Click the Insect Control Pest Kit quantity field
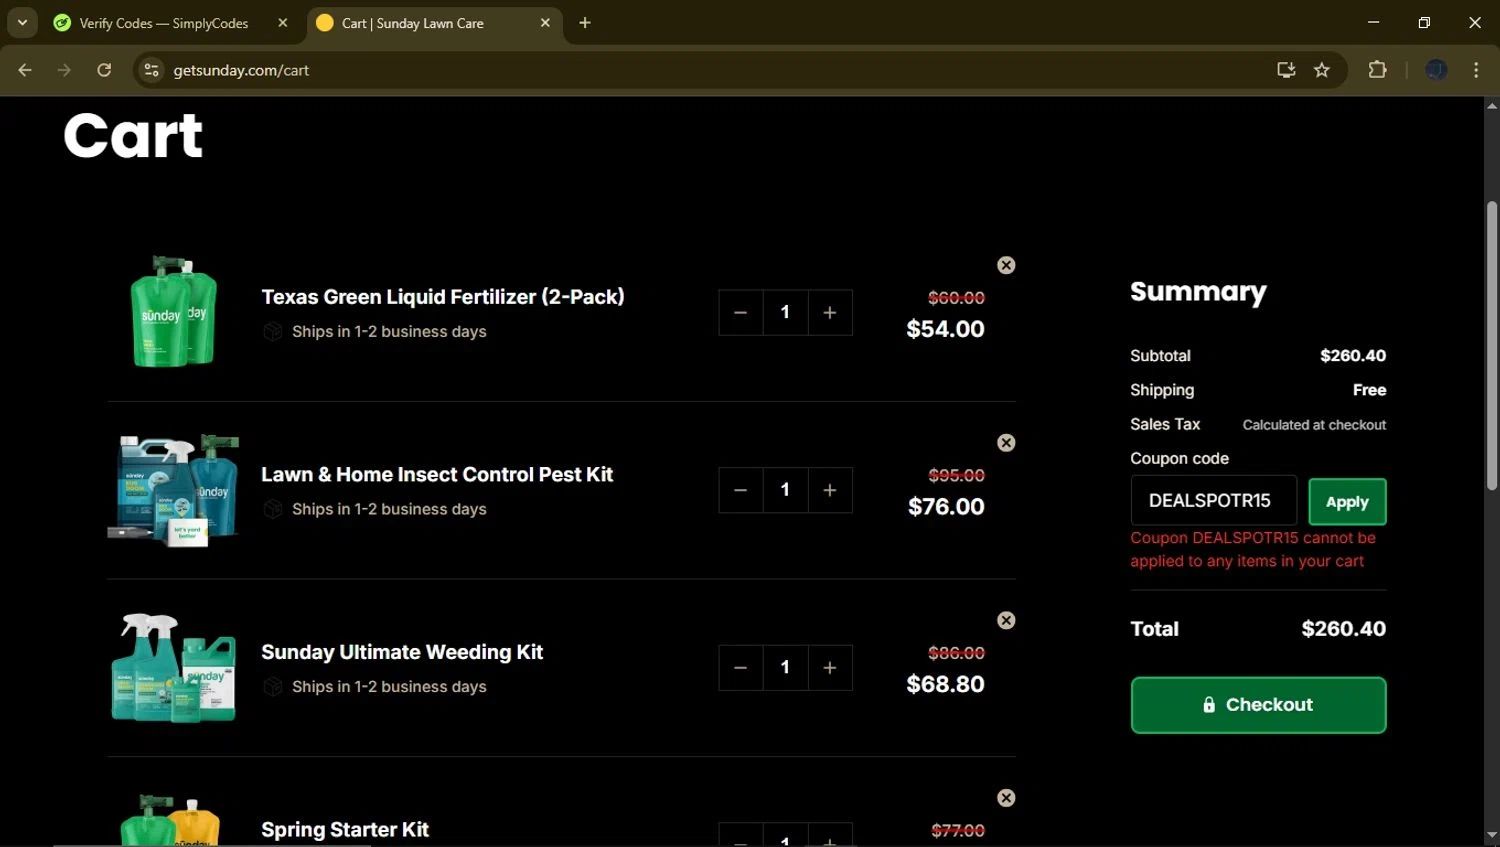 (785, 490)
